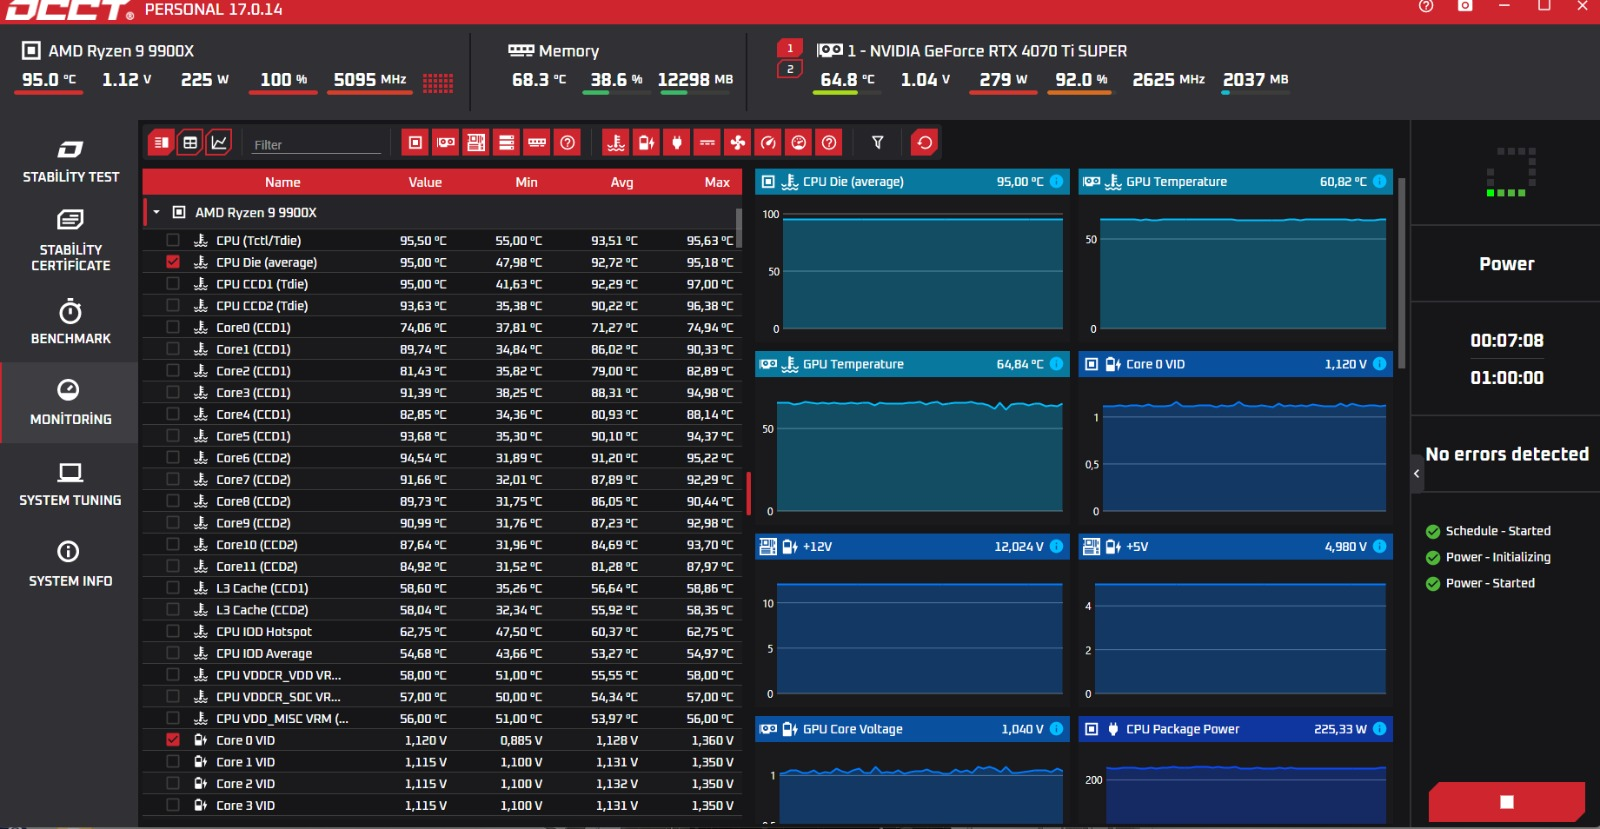Toggle the speedometer sensor type filter
Screen dimensions: 1600x829
(768, 143)
